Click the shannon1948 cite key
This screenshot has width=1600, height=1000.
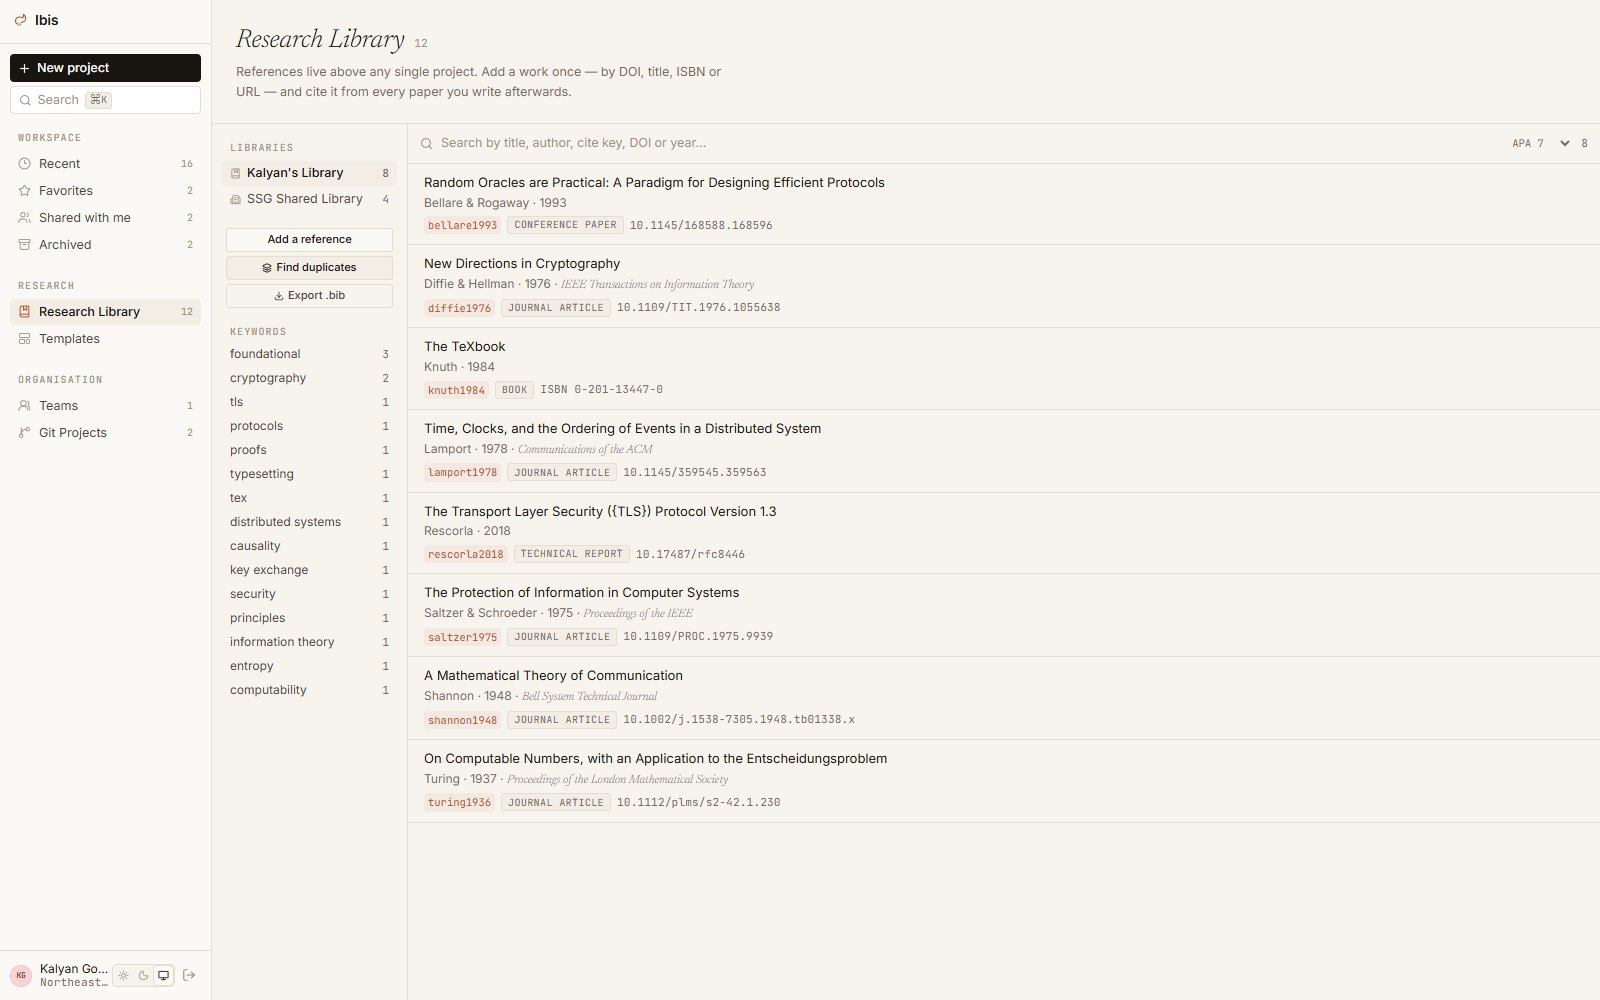(x=462, y=720)
